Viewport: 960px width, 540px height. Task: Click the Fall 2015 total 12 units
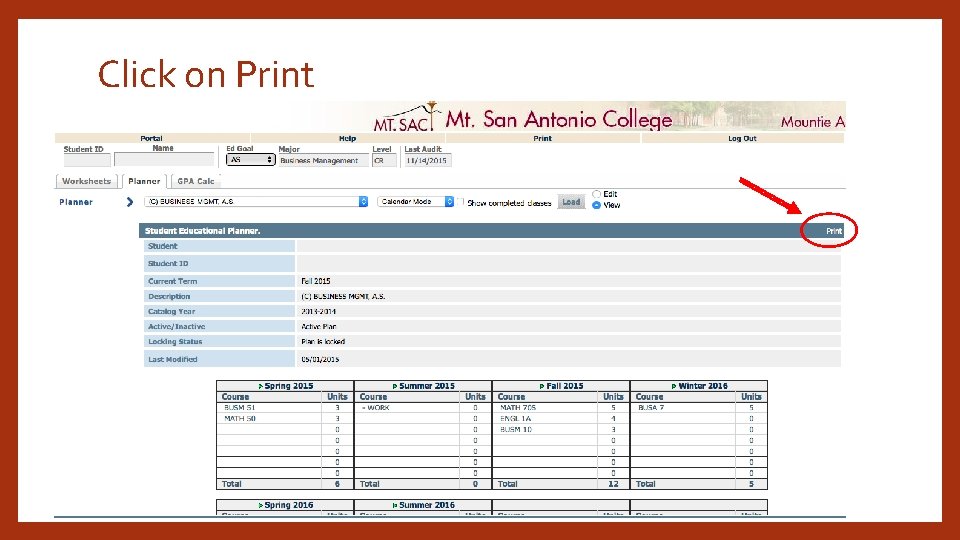pyautogui.click(x=613, y=484)
